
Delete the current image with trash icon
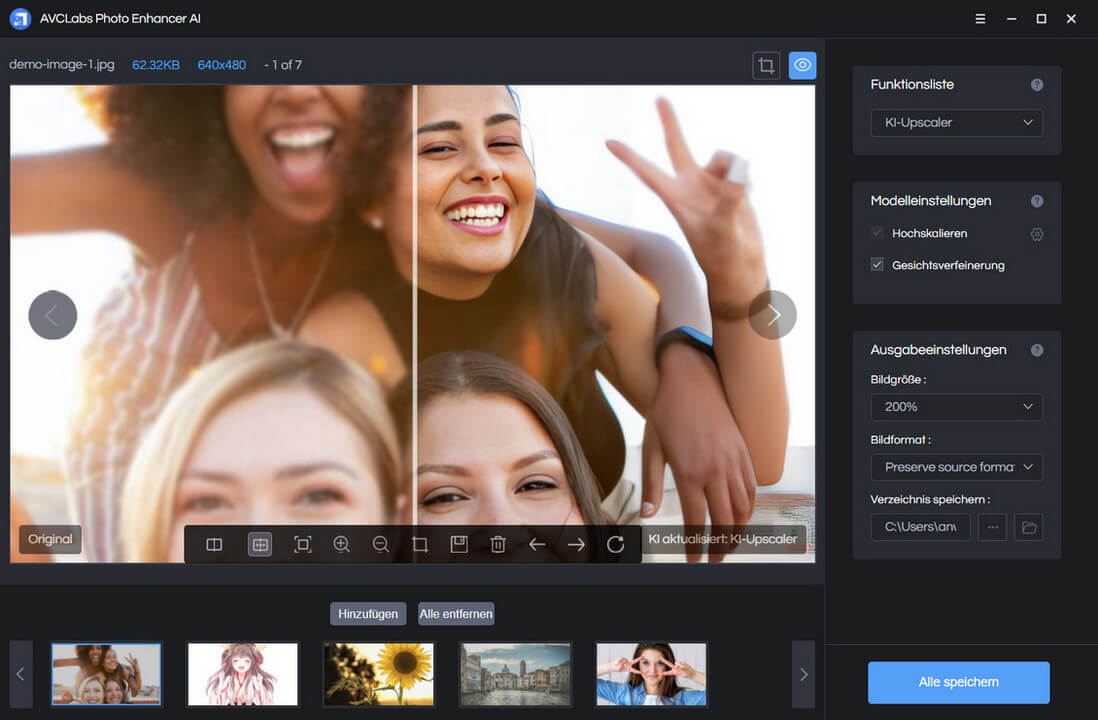[498, 544]
